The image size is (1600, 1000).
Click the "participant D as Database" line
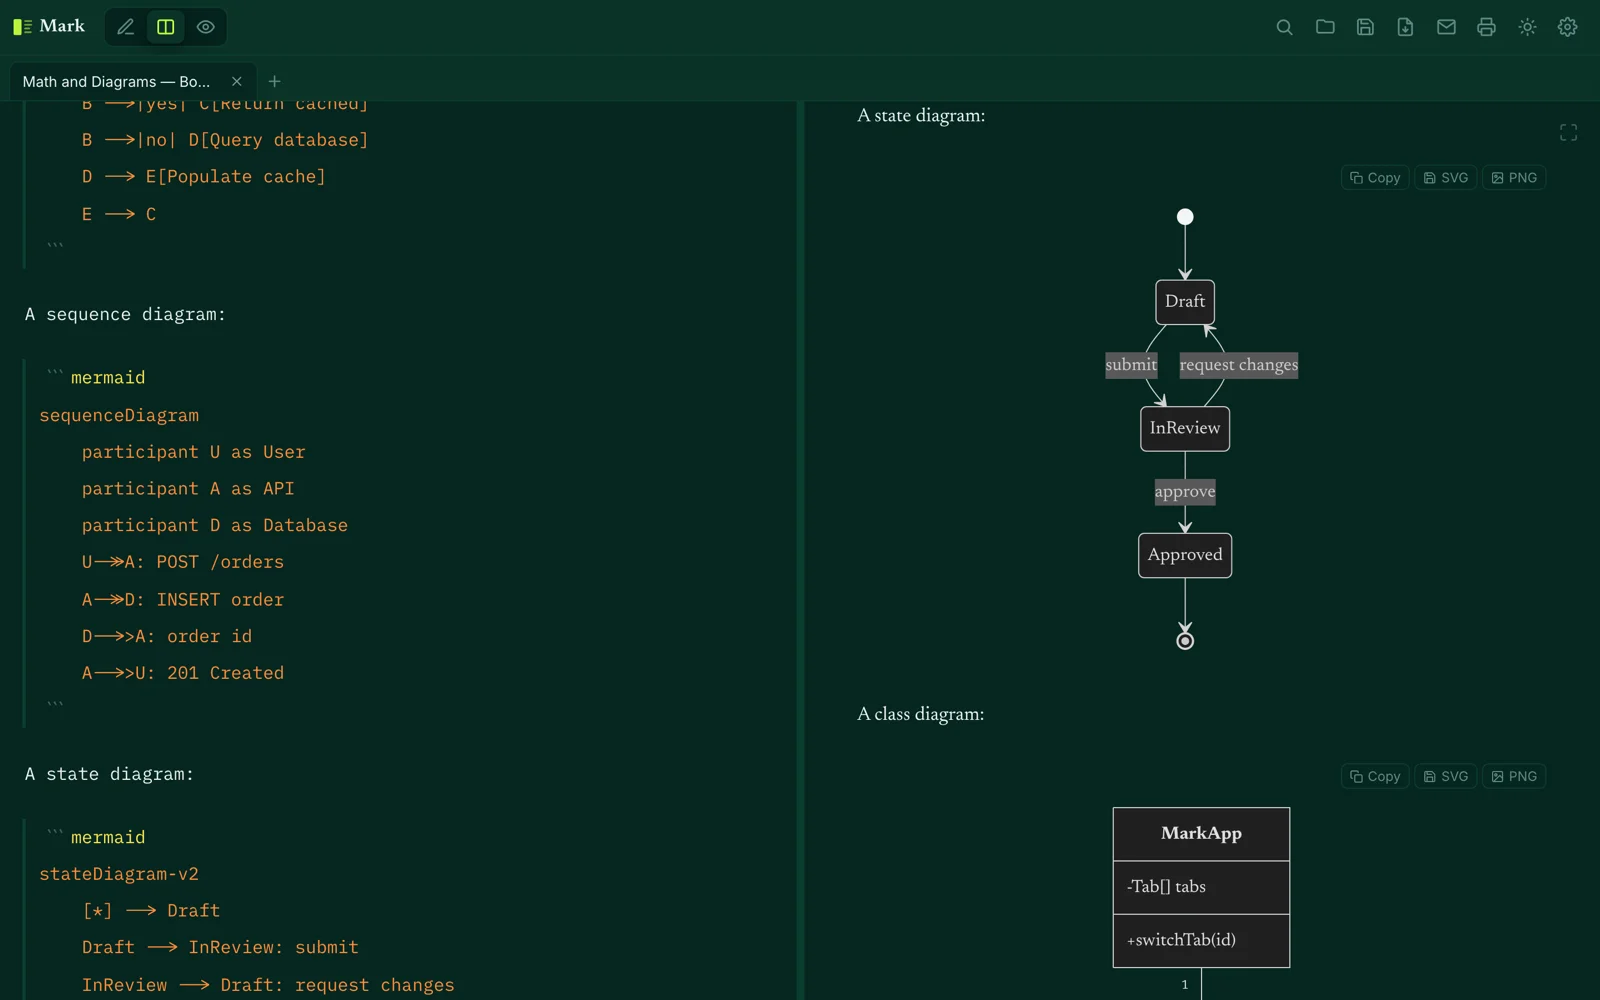tap(215, 526)
